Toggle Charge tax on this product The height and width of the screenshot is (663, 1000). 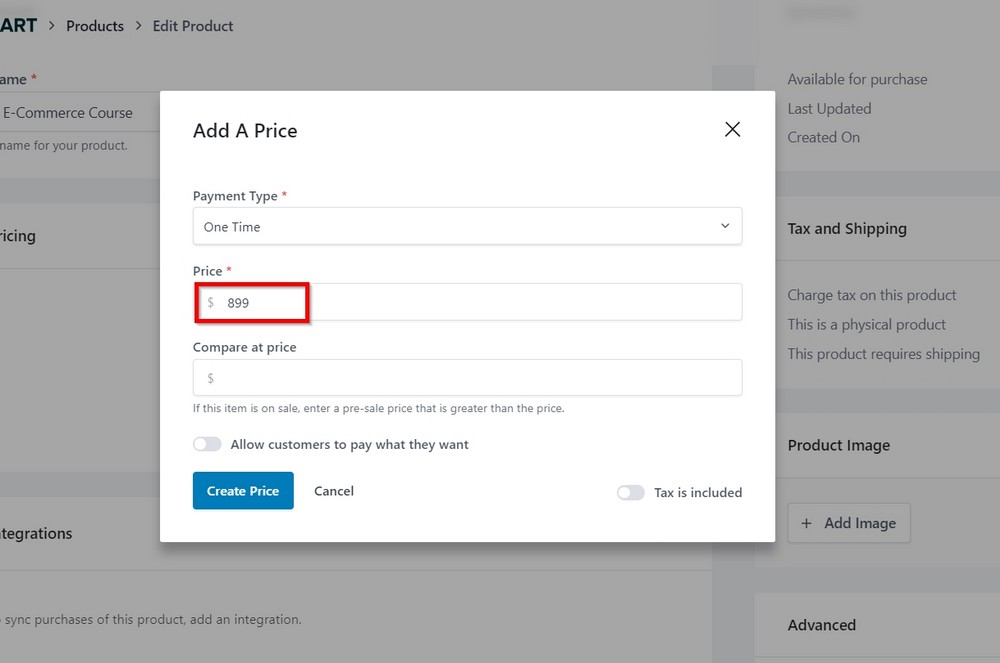point(872,295)
